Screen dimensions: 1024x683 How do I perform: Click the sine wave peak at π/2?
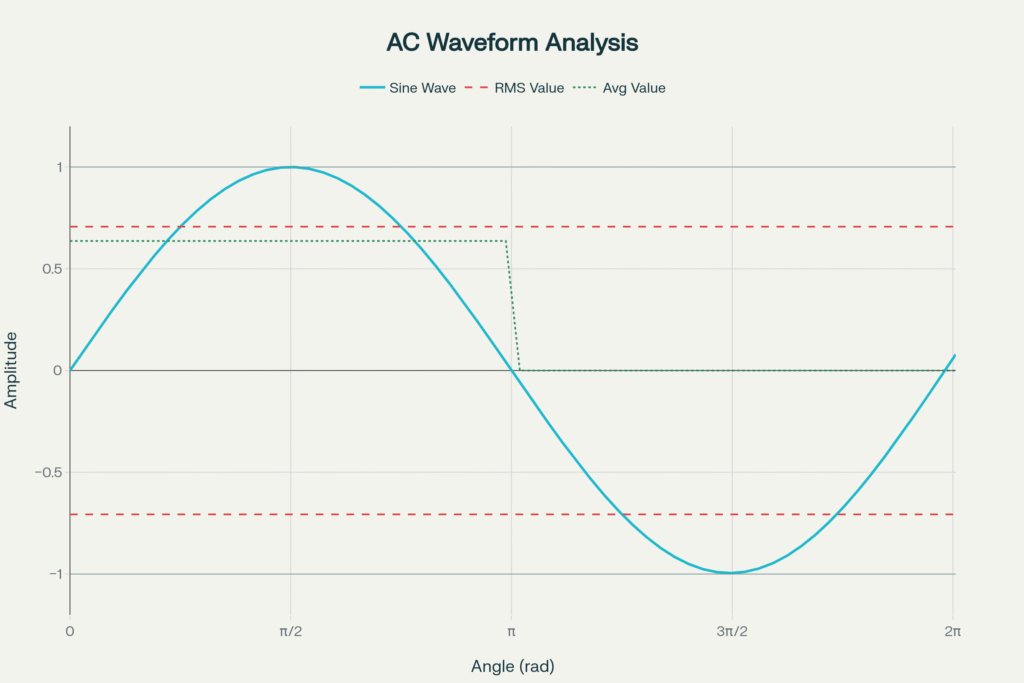(x=291, y=167)
